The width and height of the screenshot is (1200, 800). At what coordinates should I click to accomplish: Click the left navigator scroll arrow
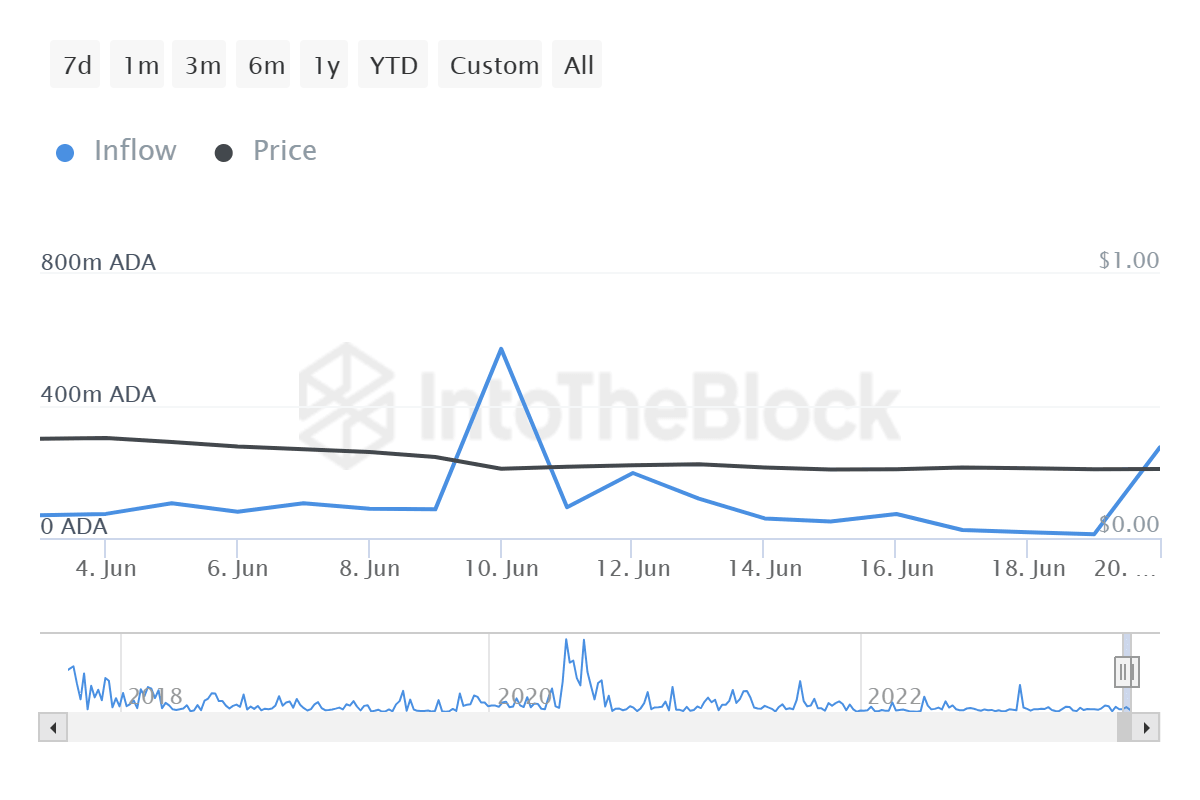(x=52, y=727)
